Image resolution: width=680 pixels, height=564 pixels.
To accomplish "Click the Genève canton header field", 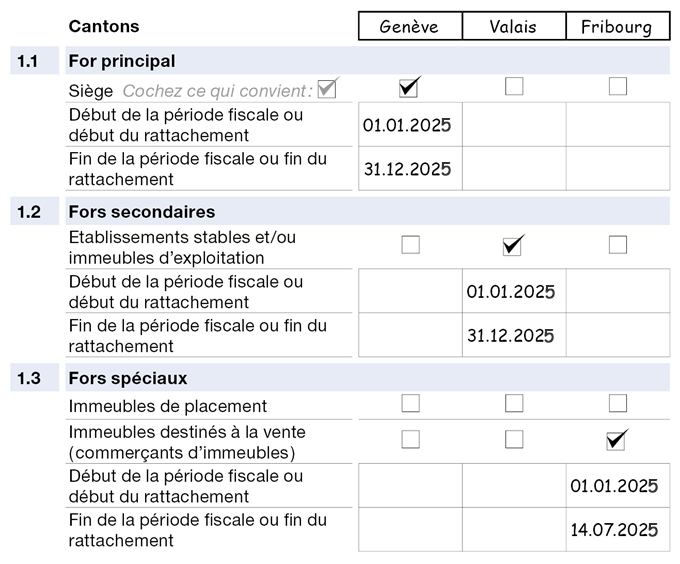I will (410, 26).
